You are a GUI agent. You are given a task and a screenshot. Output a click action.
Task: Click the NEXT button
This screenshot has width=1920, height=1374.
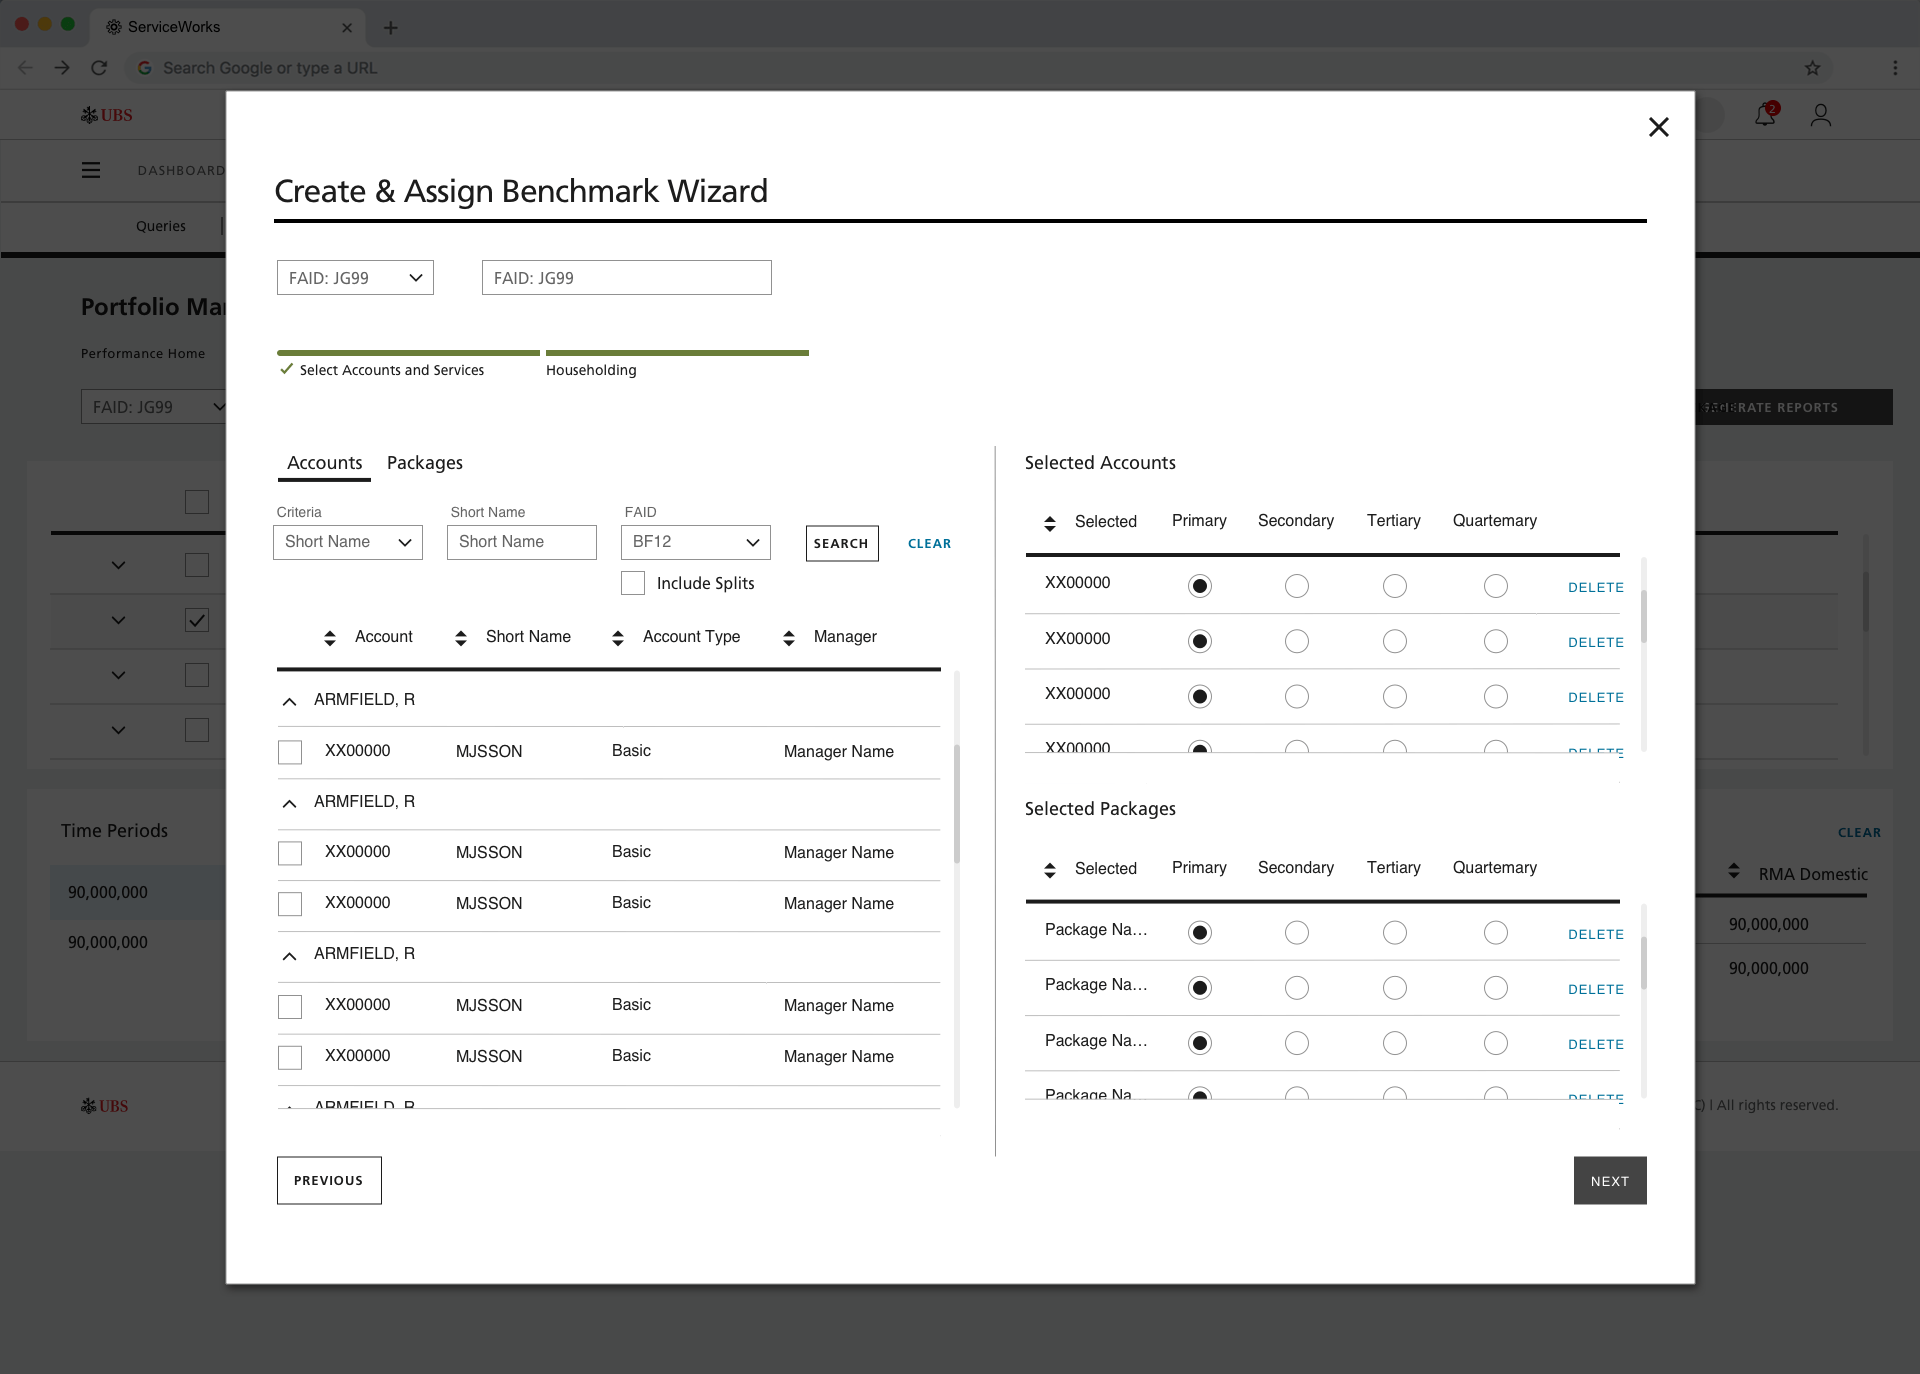pyautogui.click(x=1609, y=1181)
